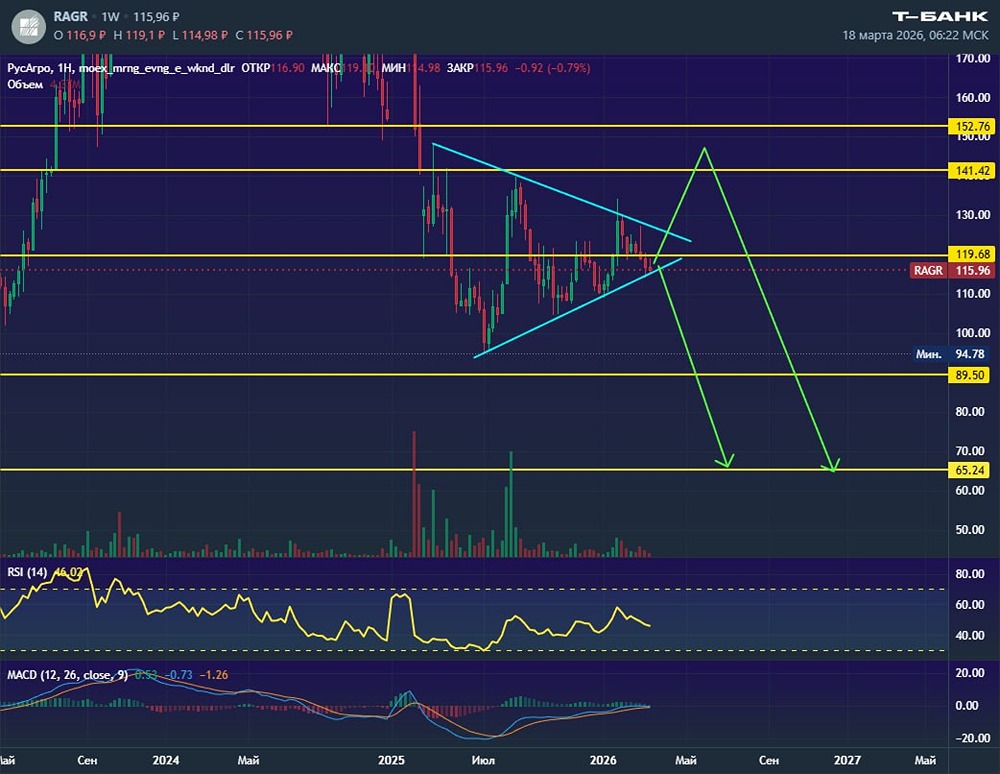Screen dimensions: 1000x774
Task: Click the 2025 label on time axis
Action: [391, 760]
